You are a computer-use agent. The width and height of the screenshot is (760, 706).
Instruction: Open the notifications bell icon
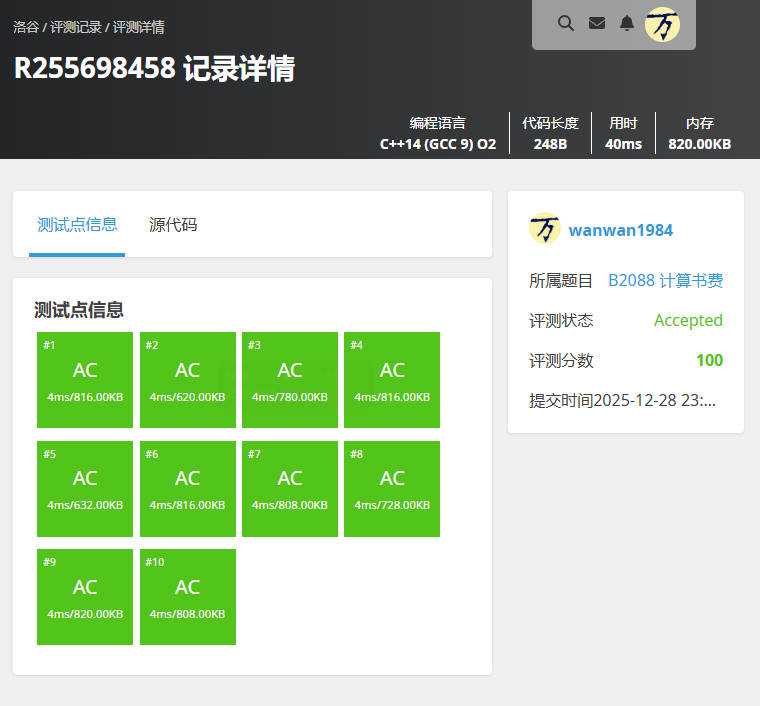(627, 23)
